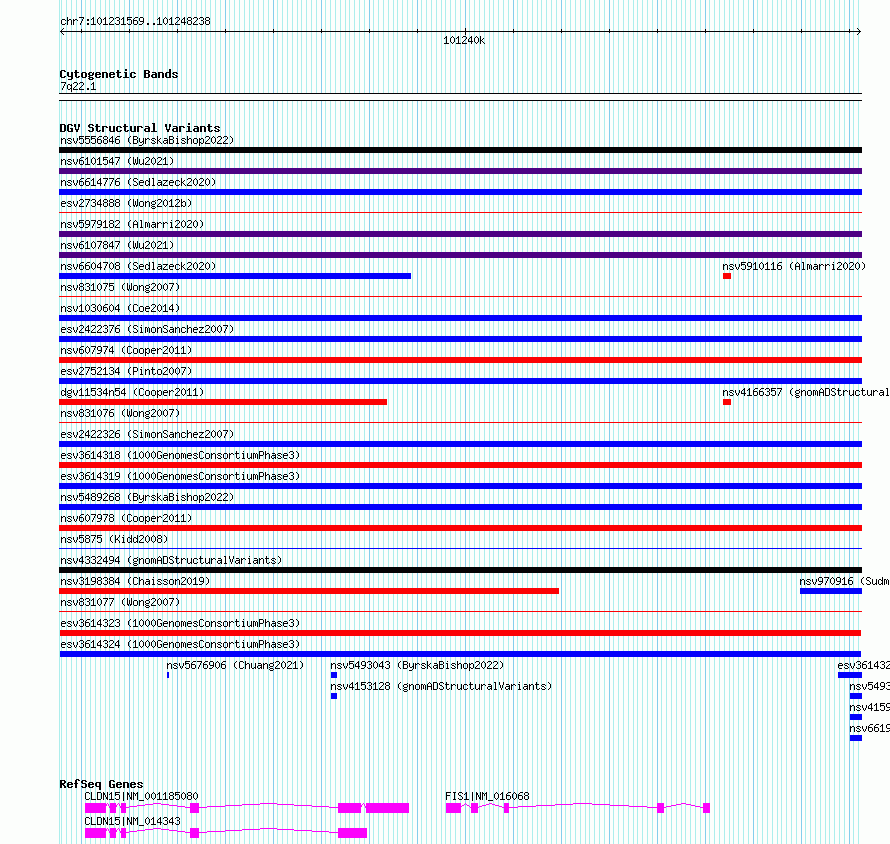
Task: Select the nsv6101547 (Wu2021) variant label
Action: pyautogui.click(x=117, y=161)
